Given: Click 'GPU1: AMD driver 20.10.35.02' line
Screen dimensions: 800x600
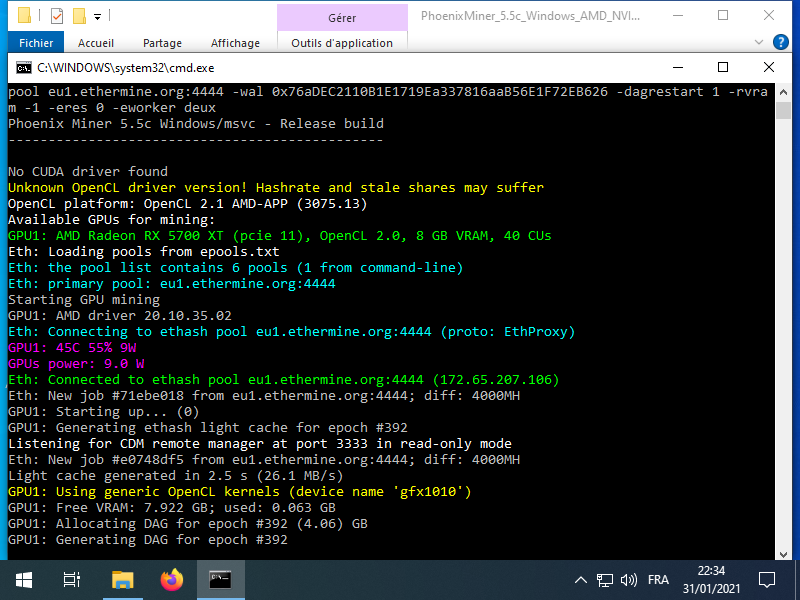Looking at the screenshot, I should pyautogui.click(x=119, y=315).
